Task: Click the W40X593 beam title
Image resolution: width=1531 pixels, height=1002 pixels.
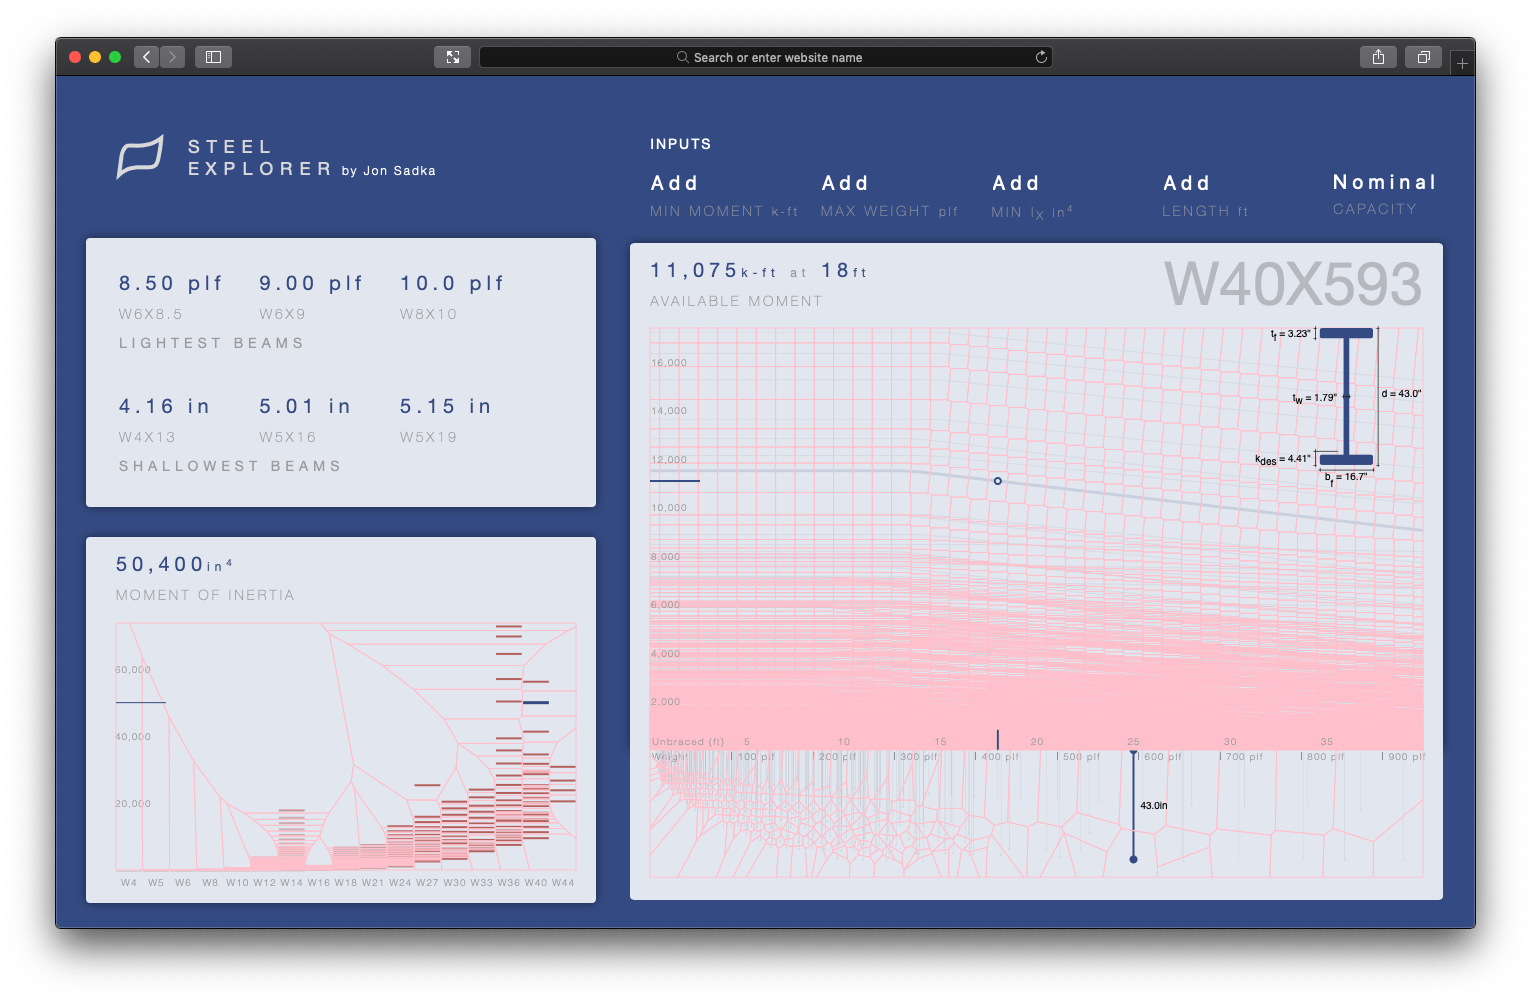Action: click(1292, 285)
